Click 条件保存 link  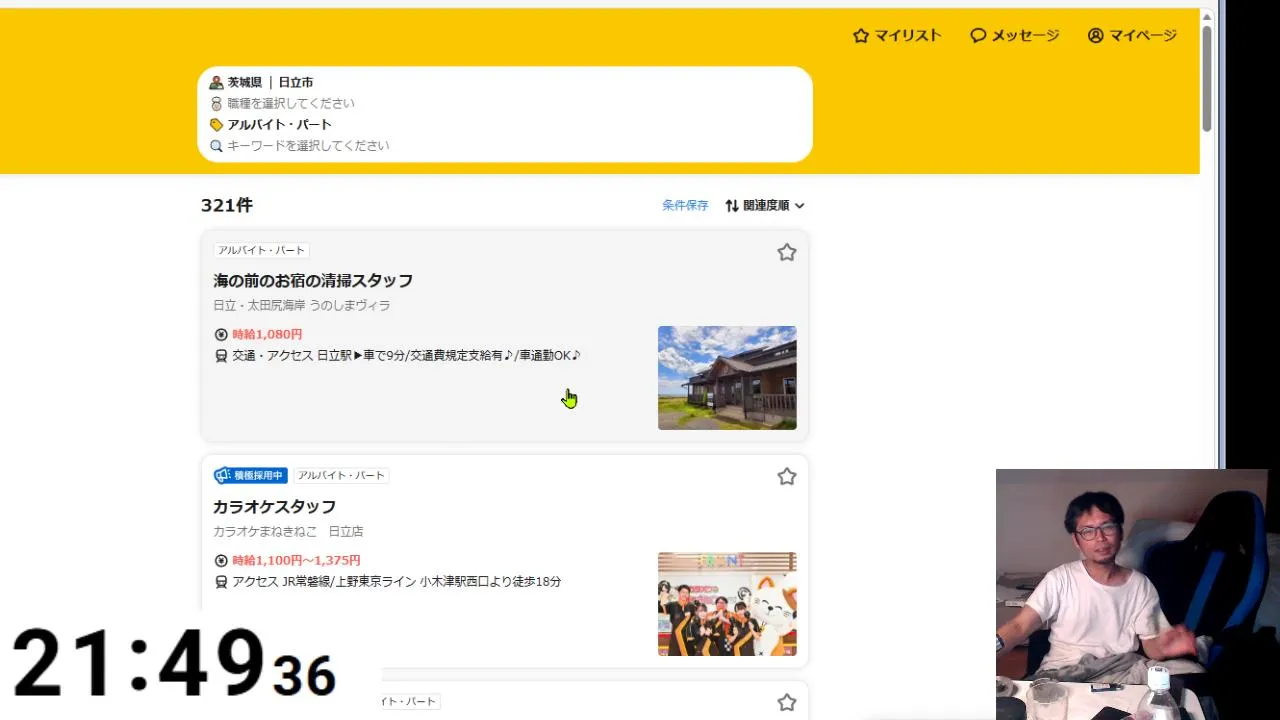(x=685, y=205)
